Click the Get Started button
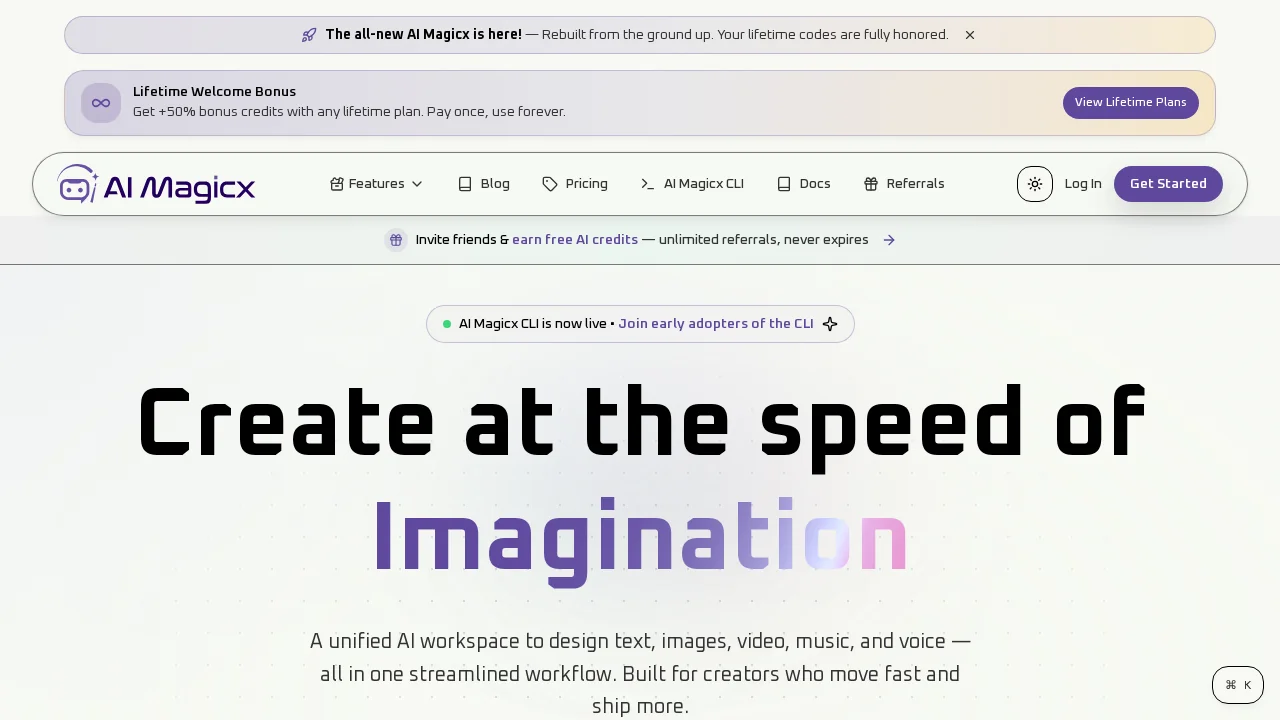Viewport: 1280px width, 720px height. point(1168,184)
